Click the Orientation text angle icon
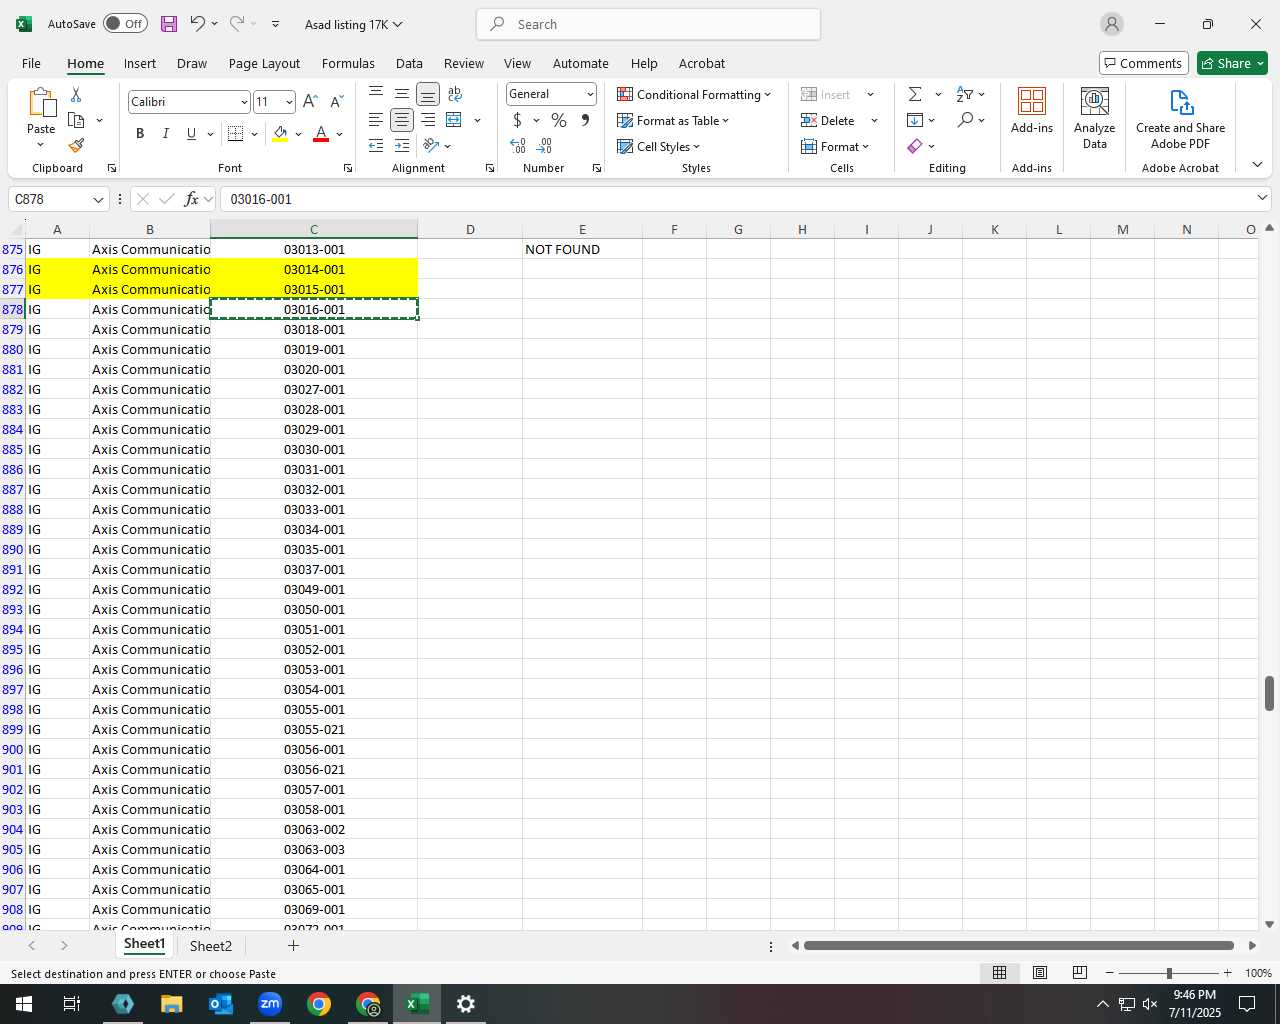 [431, 146]
